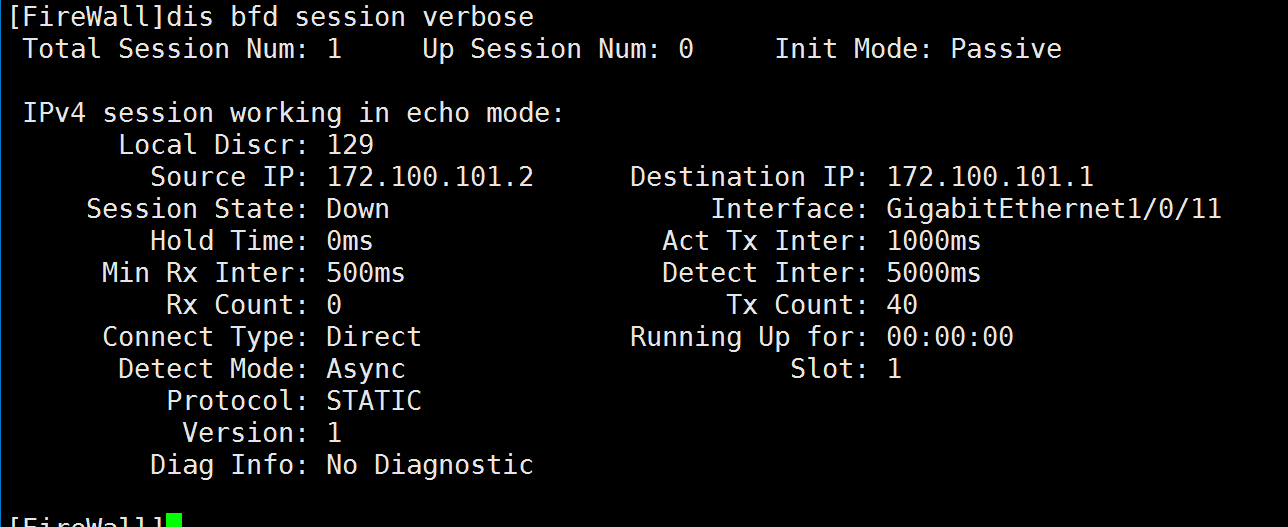The width and height of the screenshot is (1288, 527).
Task: Click the Min Rx Inter value 500ms
Action: coord(366,273)
